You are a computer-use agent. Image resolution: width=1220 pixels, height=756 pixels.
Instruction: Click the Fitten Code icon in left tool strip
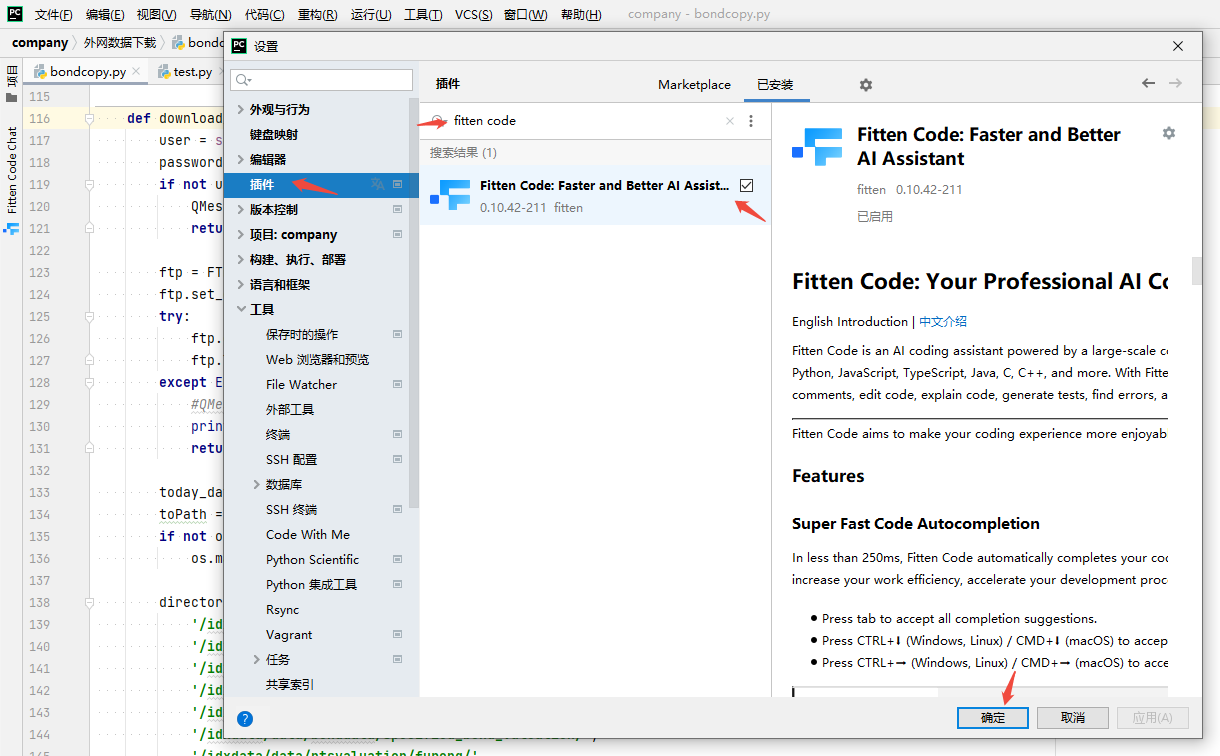(x=12, y=228)
